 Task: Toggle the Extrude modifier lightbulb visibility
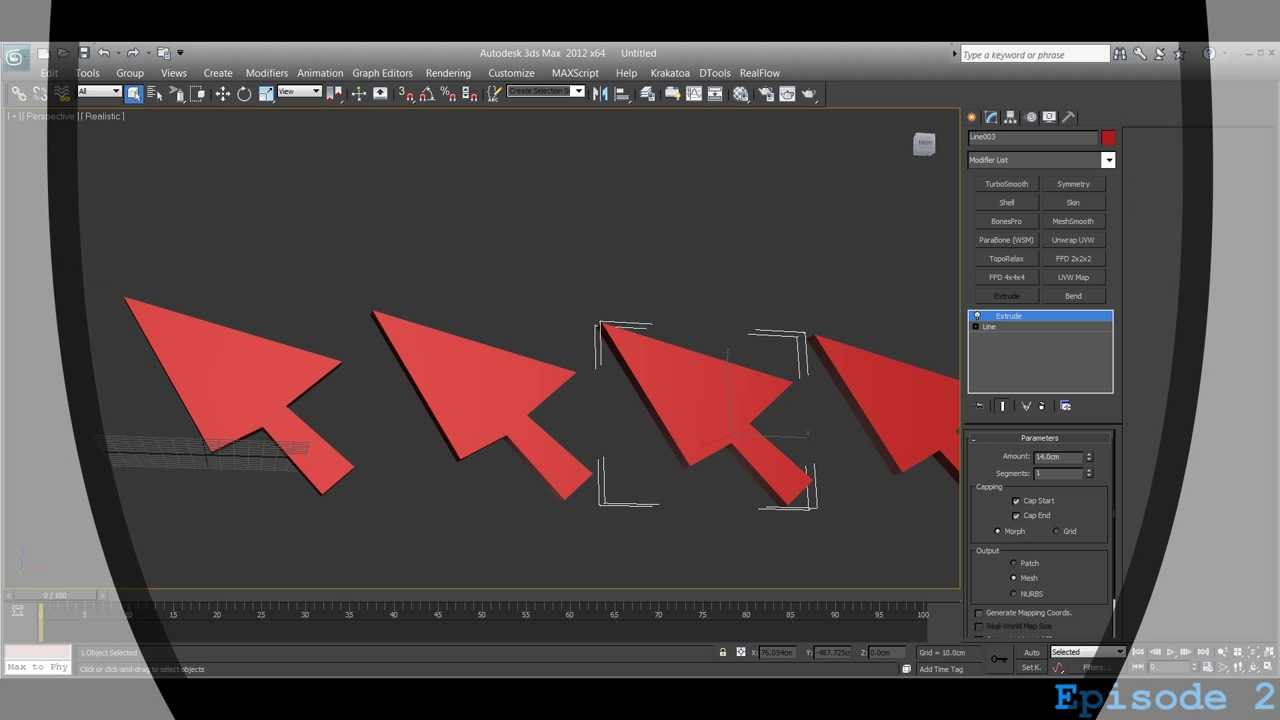(977, 316)
